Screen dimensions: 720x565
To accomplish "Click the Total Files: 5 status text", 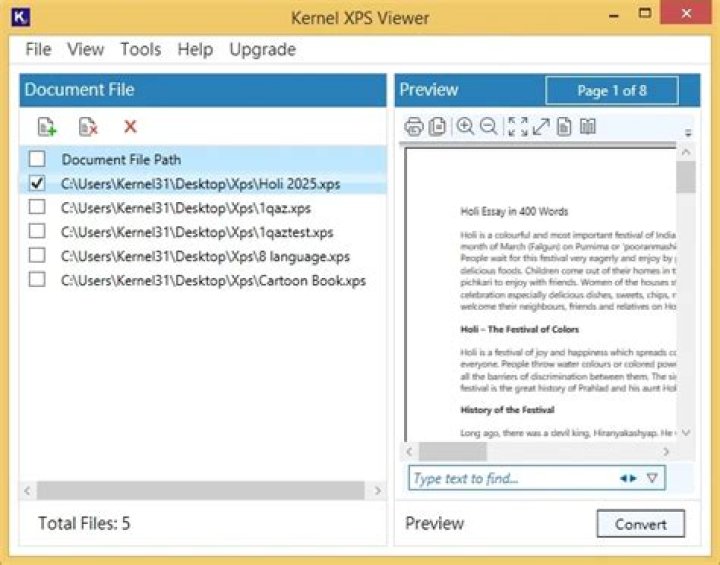I will pyautogui.click(x=84, y=523).
